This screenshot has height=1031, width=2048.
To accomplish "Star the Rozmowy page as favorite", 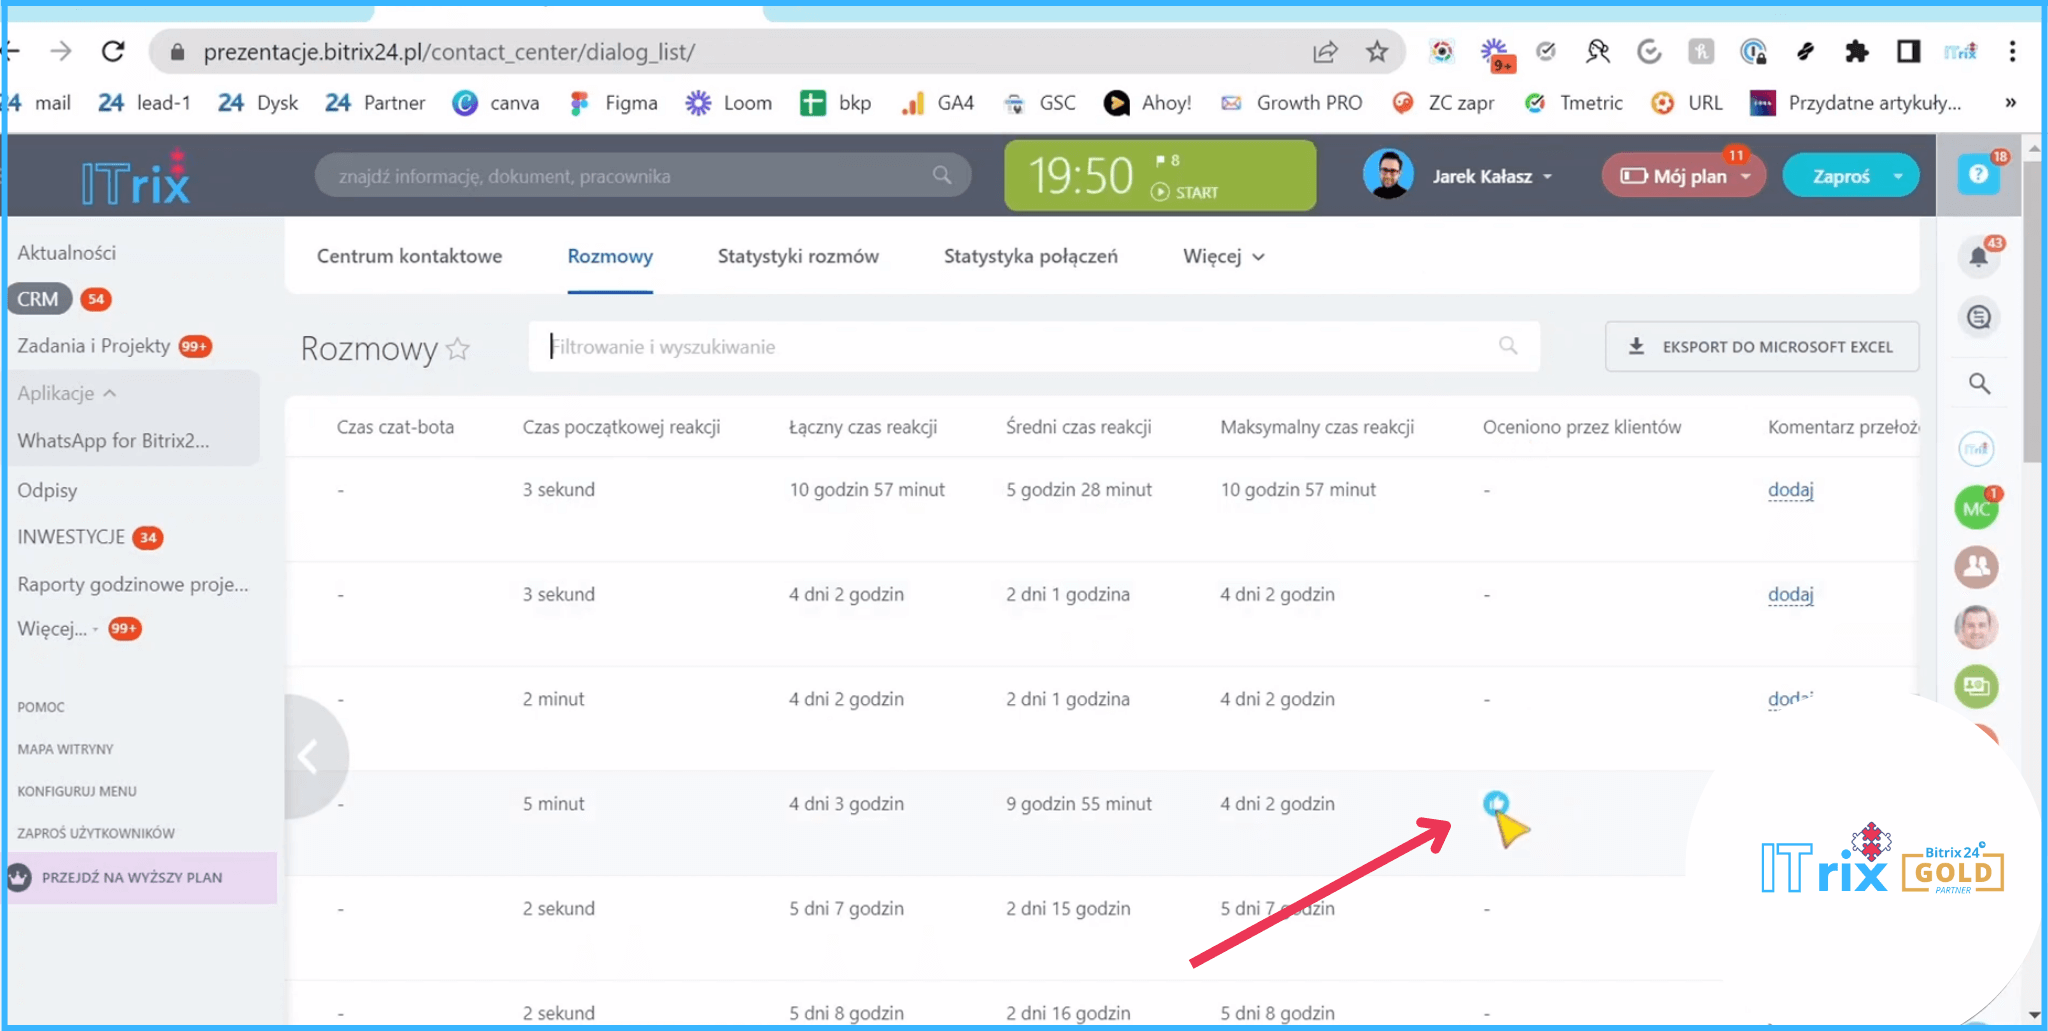I will (x=458, y=348).
